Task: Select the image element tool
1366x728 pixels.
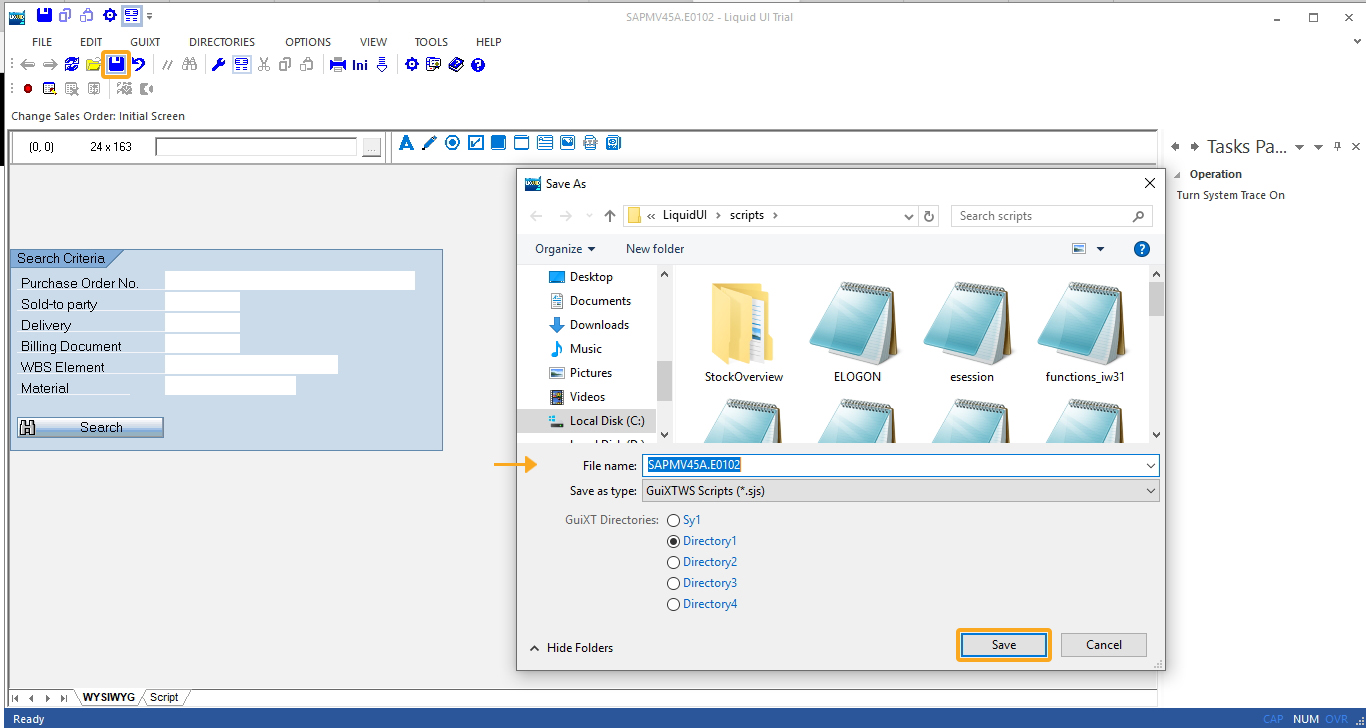Action: (x=568, y=143)
